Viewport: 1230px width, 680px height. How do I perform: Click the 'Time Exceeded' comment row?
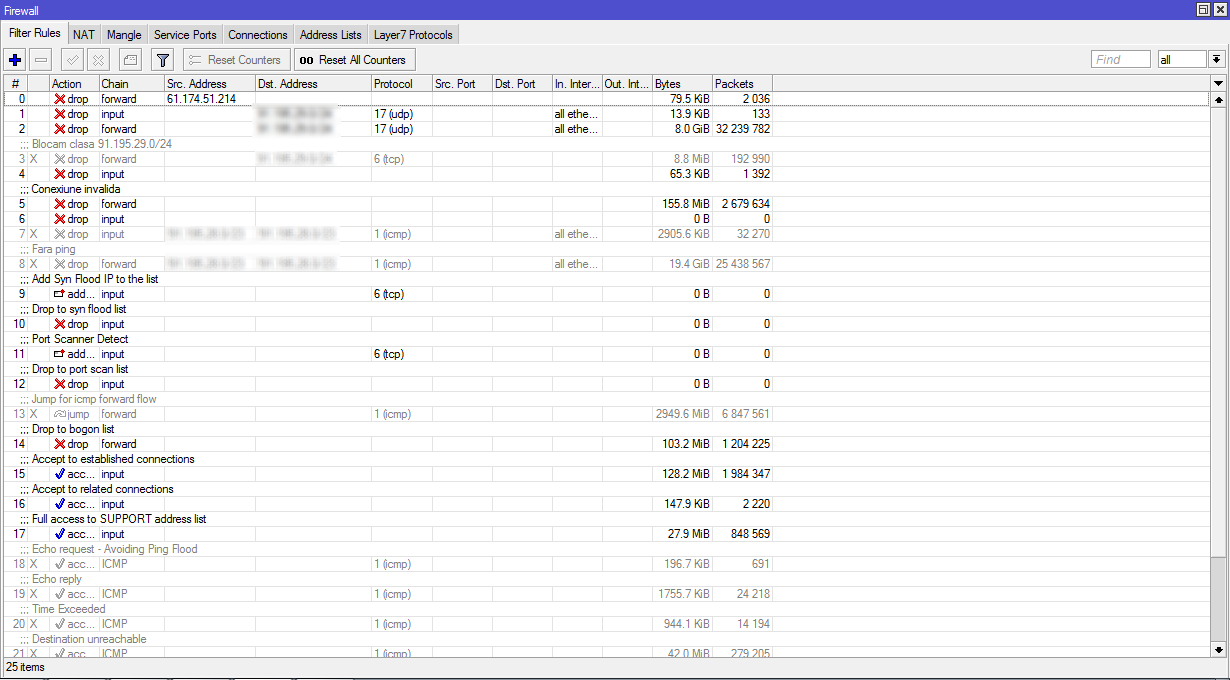click(x=605, y=609)
